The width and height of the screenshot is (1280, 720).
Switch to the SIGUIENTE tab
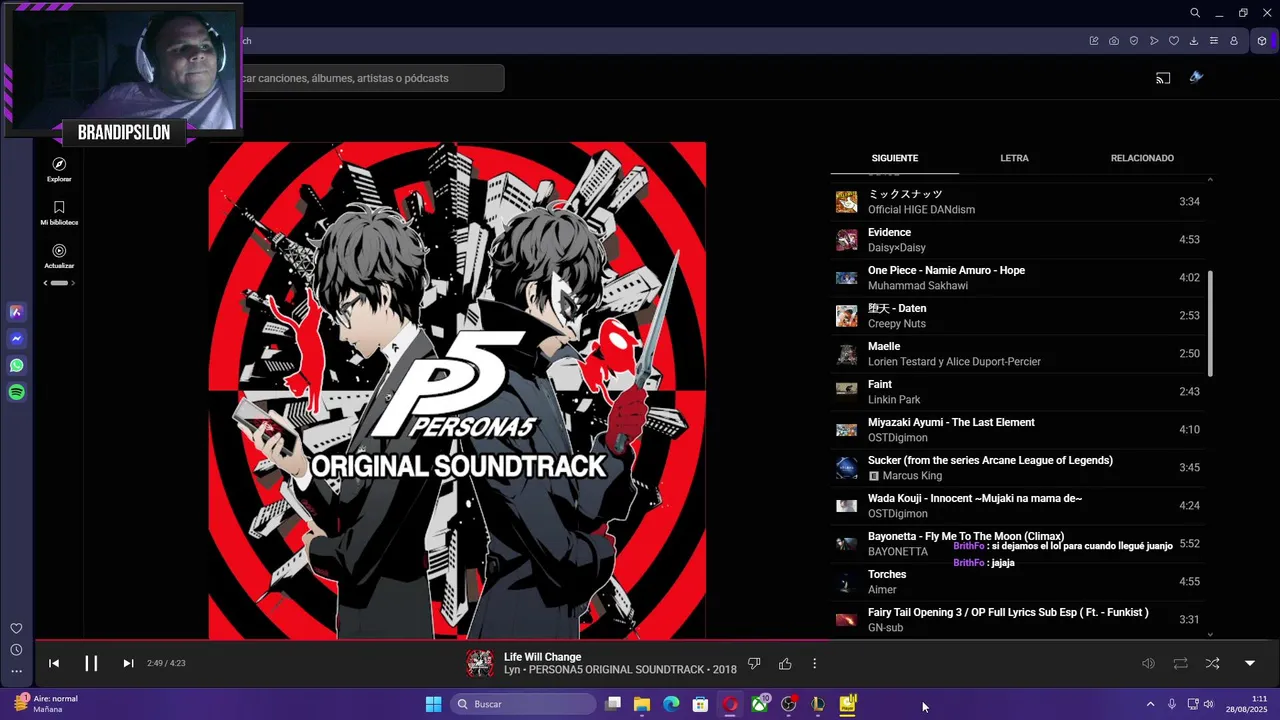895,158
